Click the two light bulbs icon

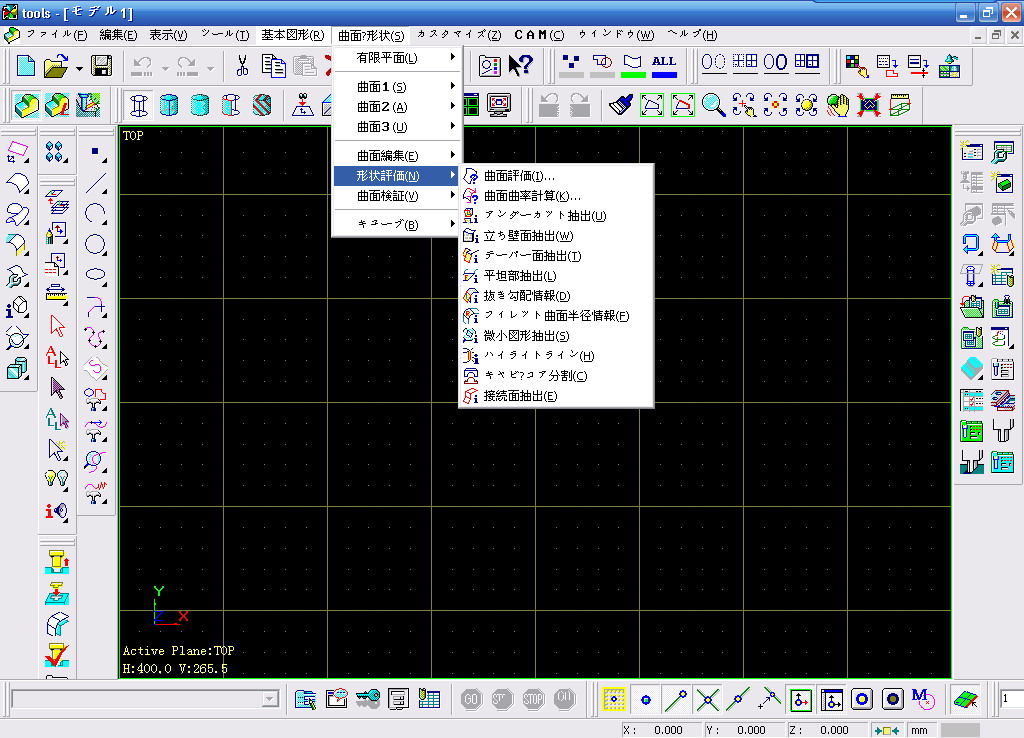(57, 479)
